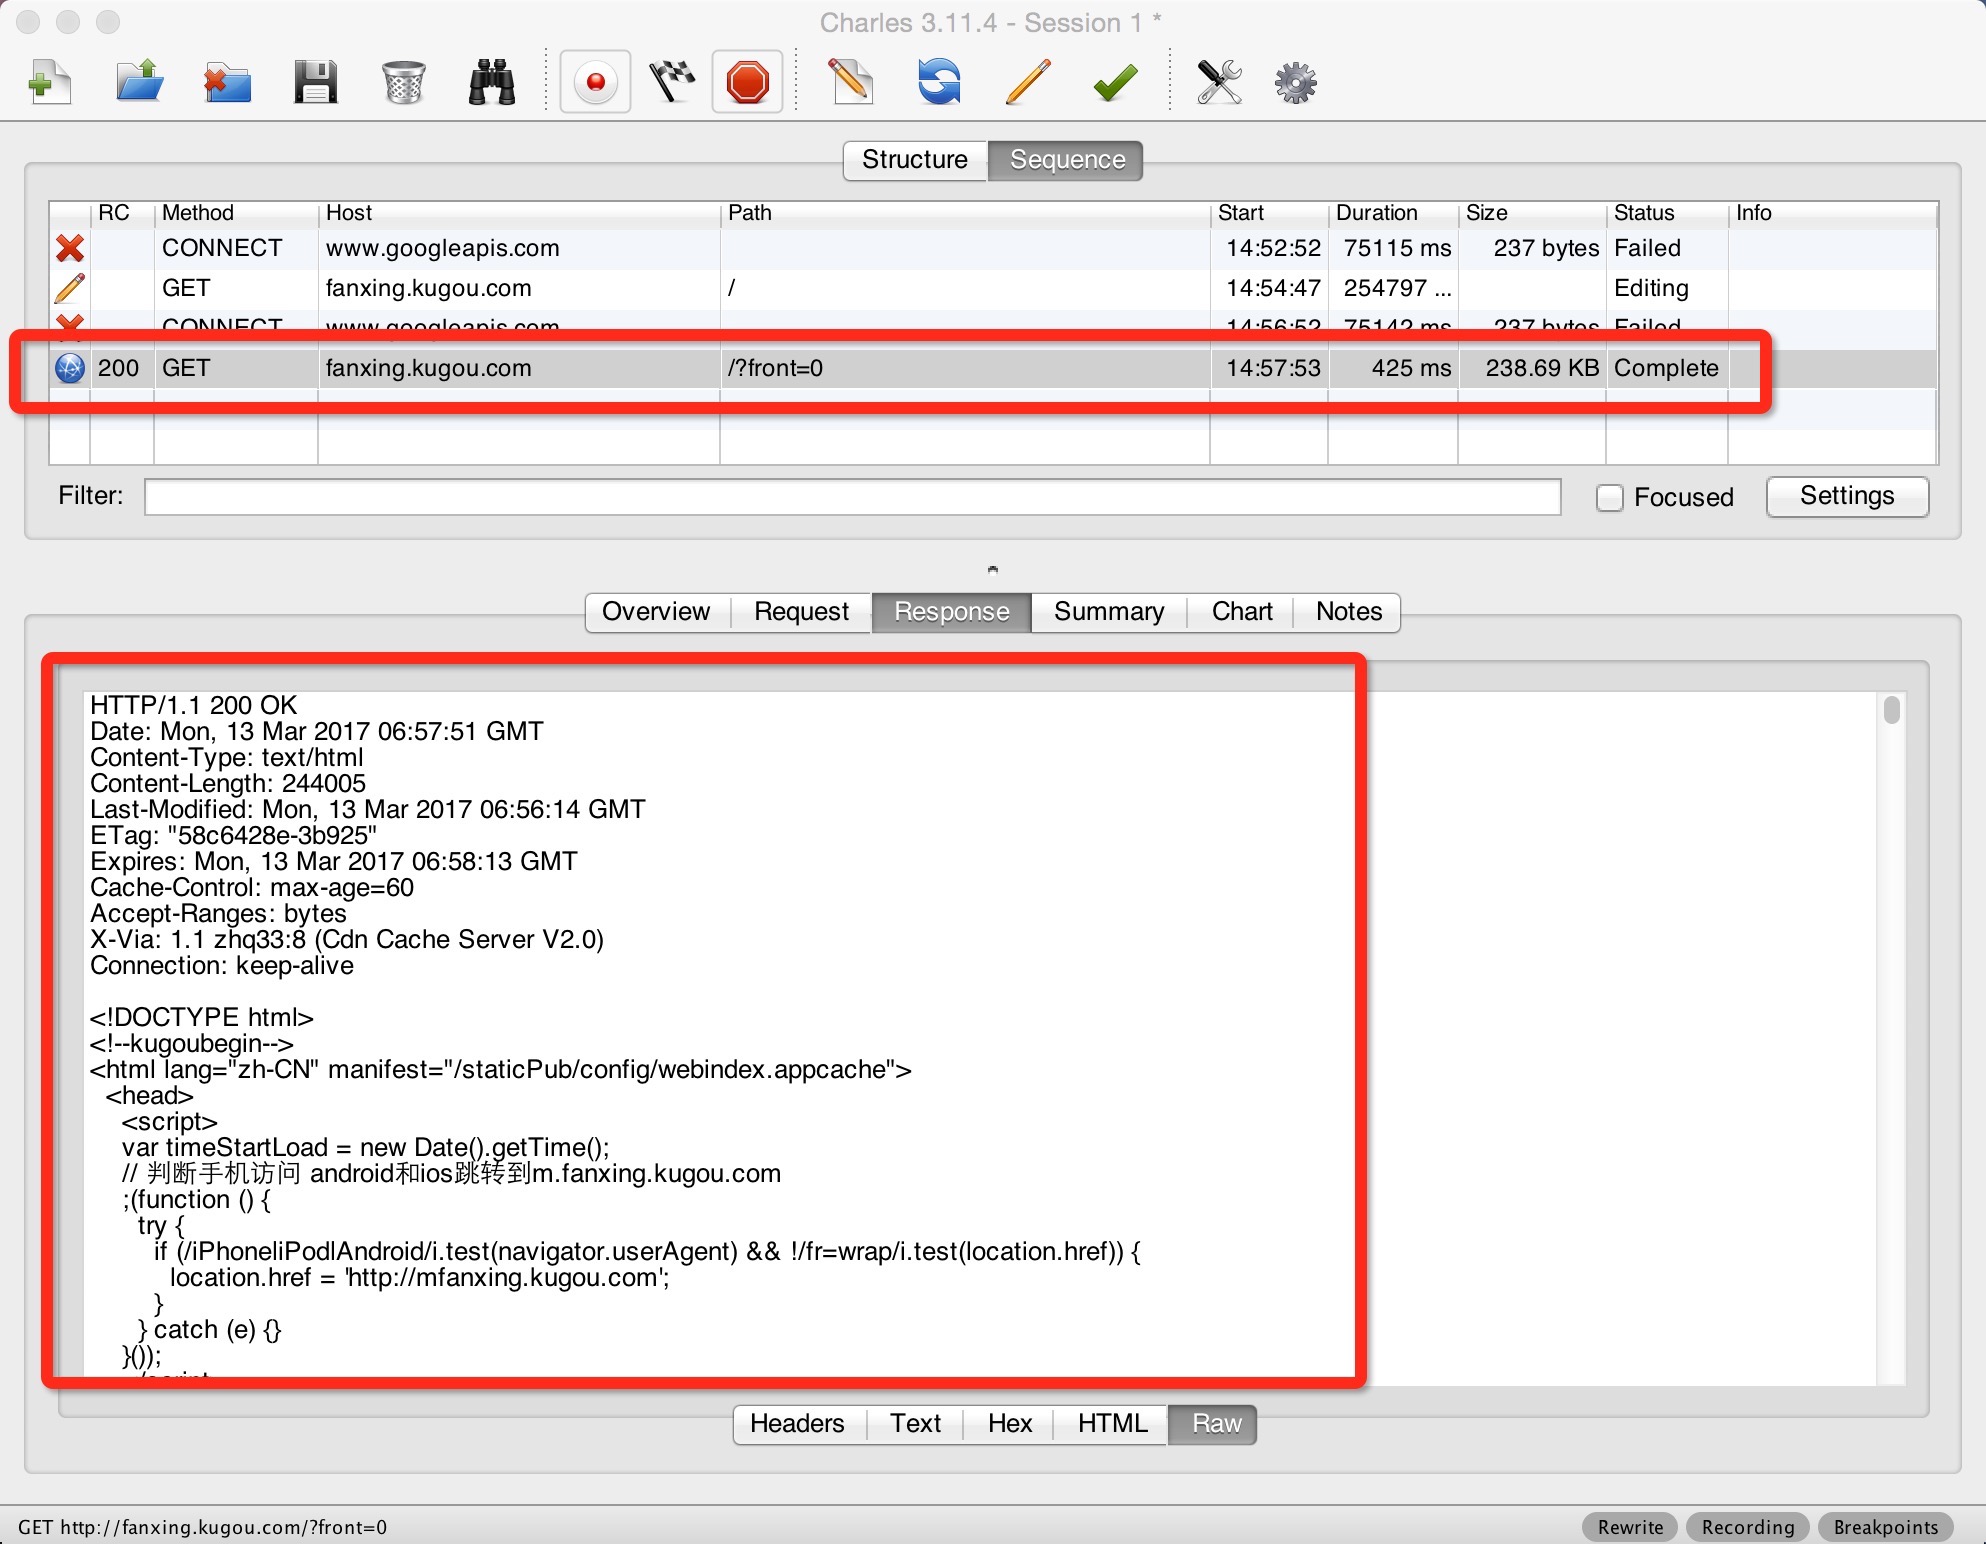Image resolution: width=1986 pixels, height=1546 pixels.
Task: Open Tools wrench and screwdriver icon
Action: pos(1219,82)
